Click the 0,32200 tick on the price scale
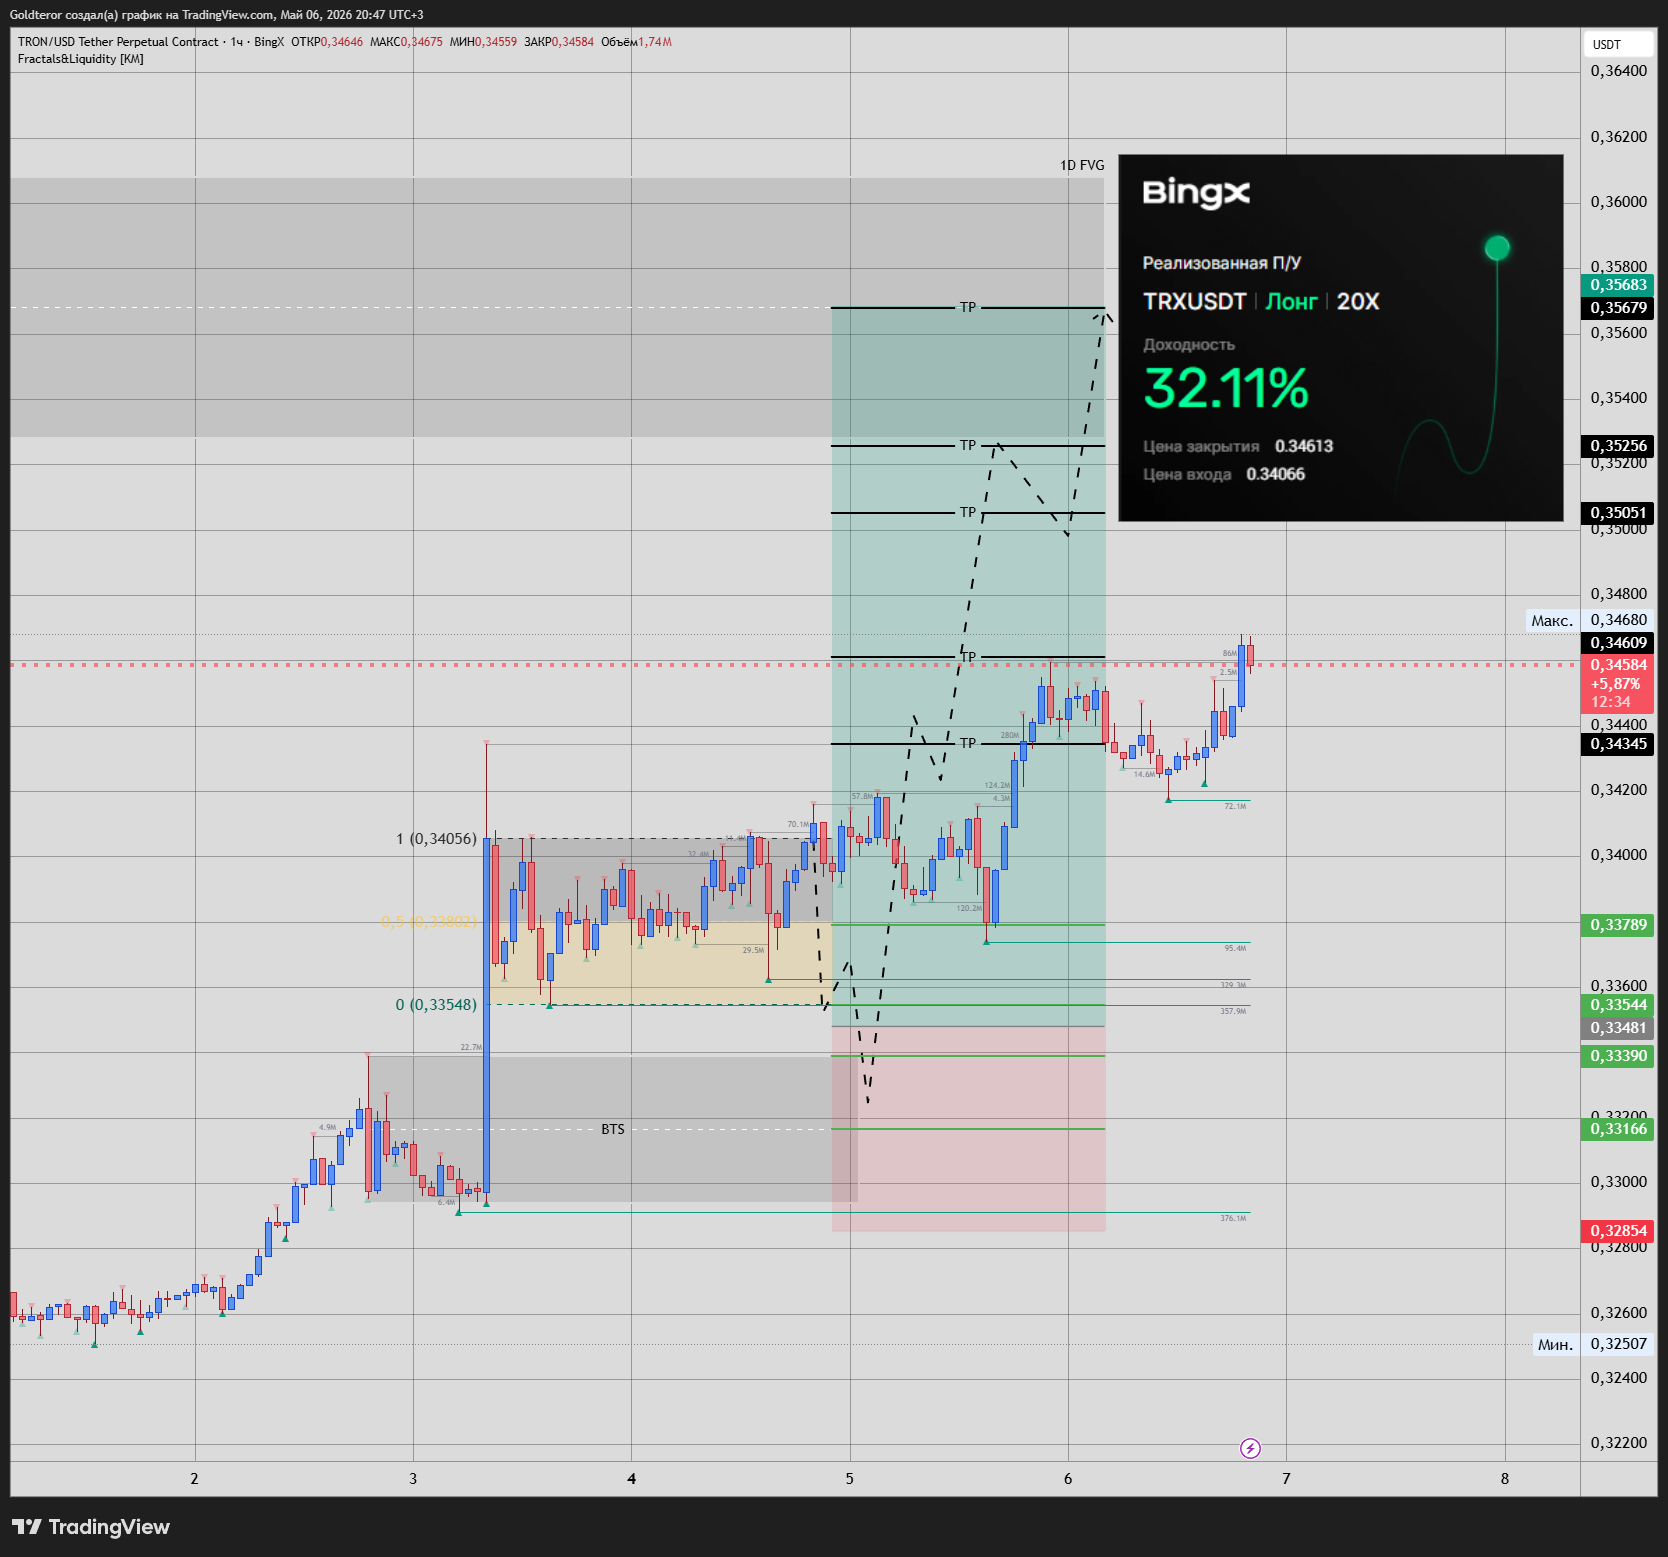Screen dimensions: 1668x1557 1618,1443
